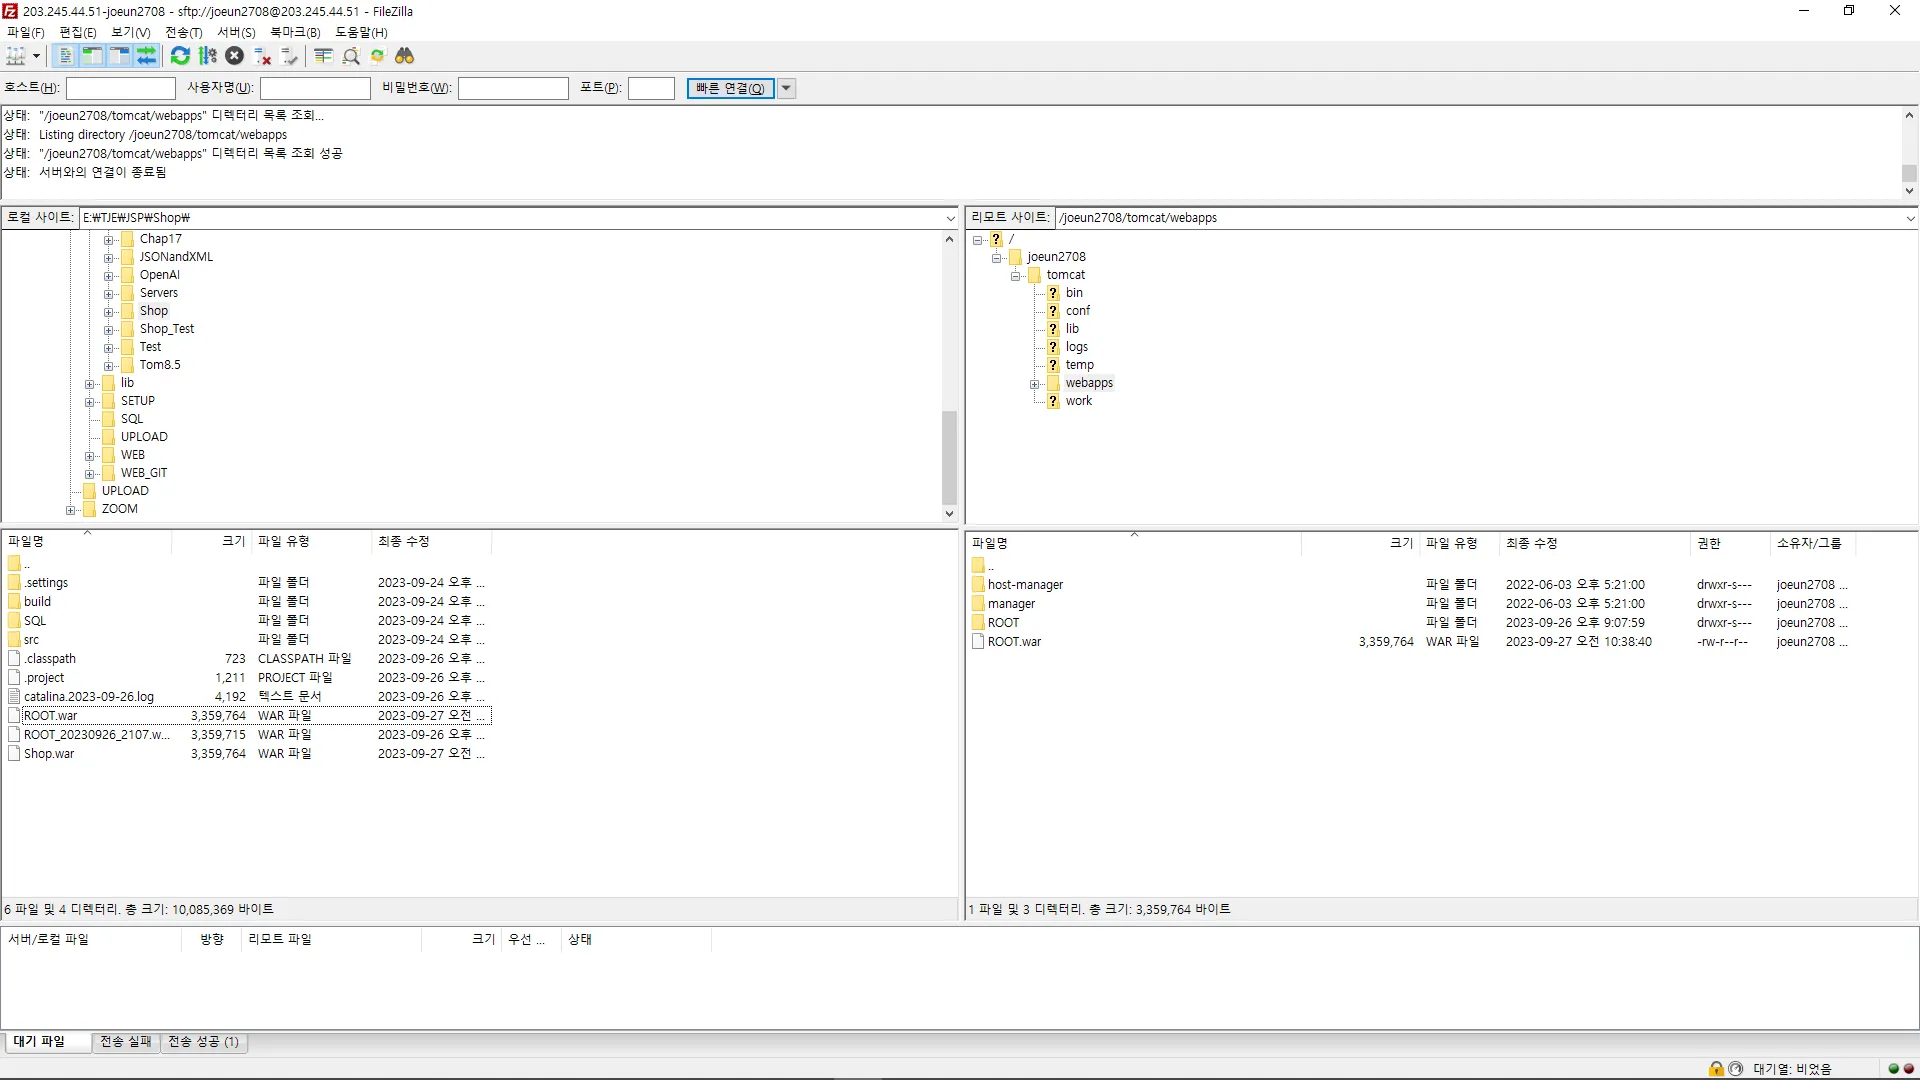Open the 전송(T) menu

pyautogui.click(x=183, y=32)
